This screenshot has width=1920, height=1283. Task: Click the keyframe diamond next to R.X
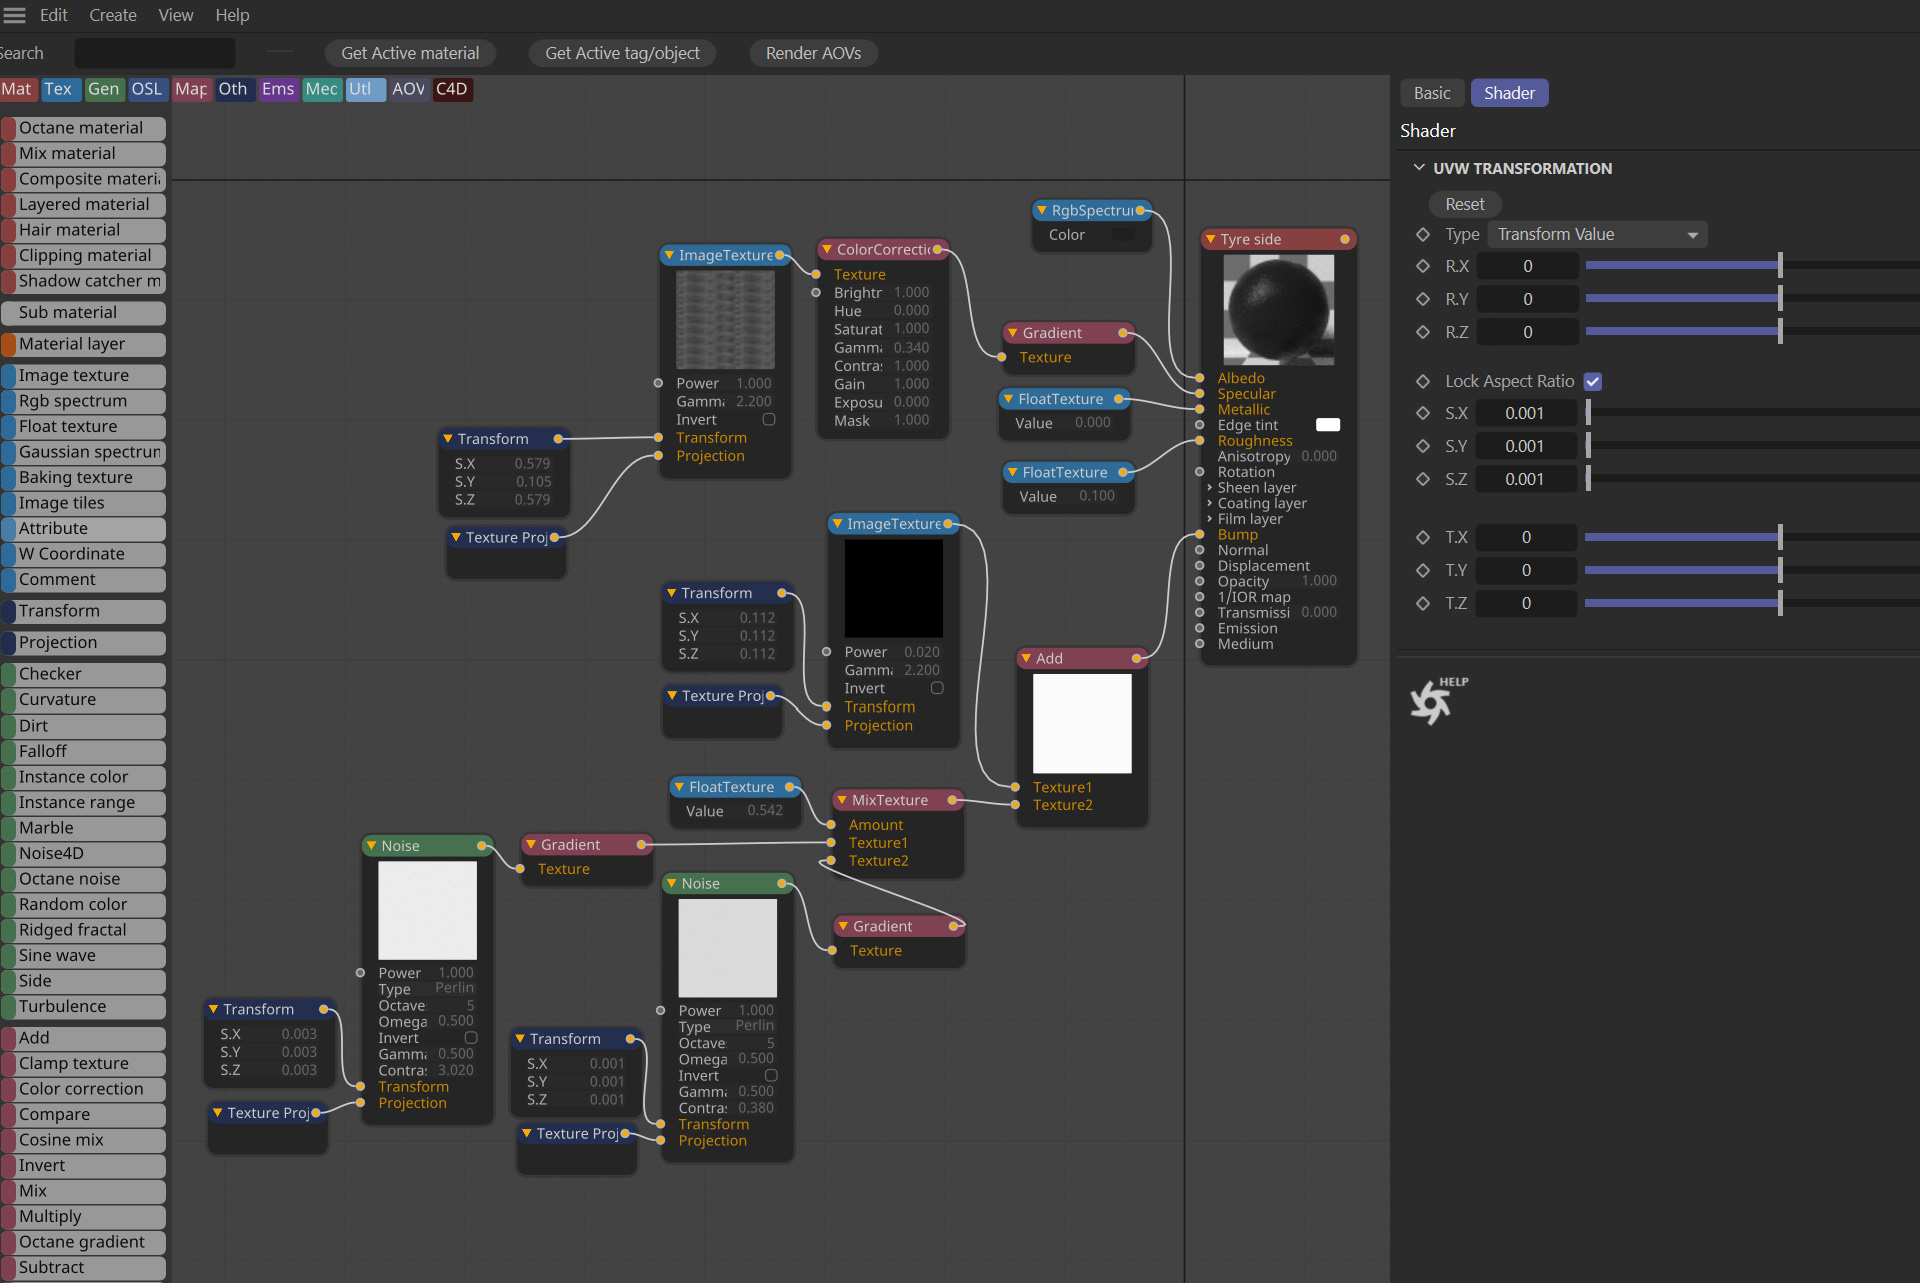pos(1423,266)
